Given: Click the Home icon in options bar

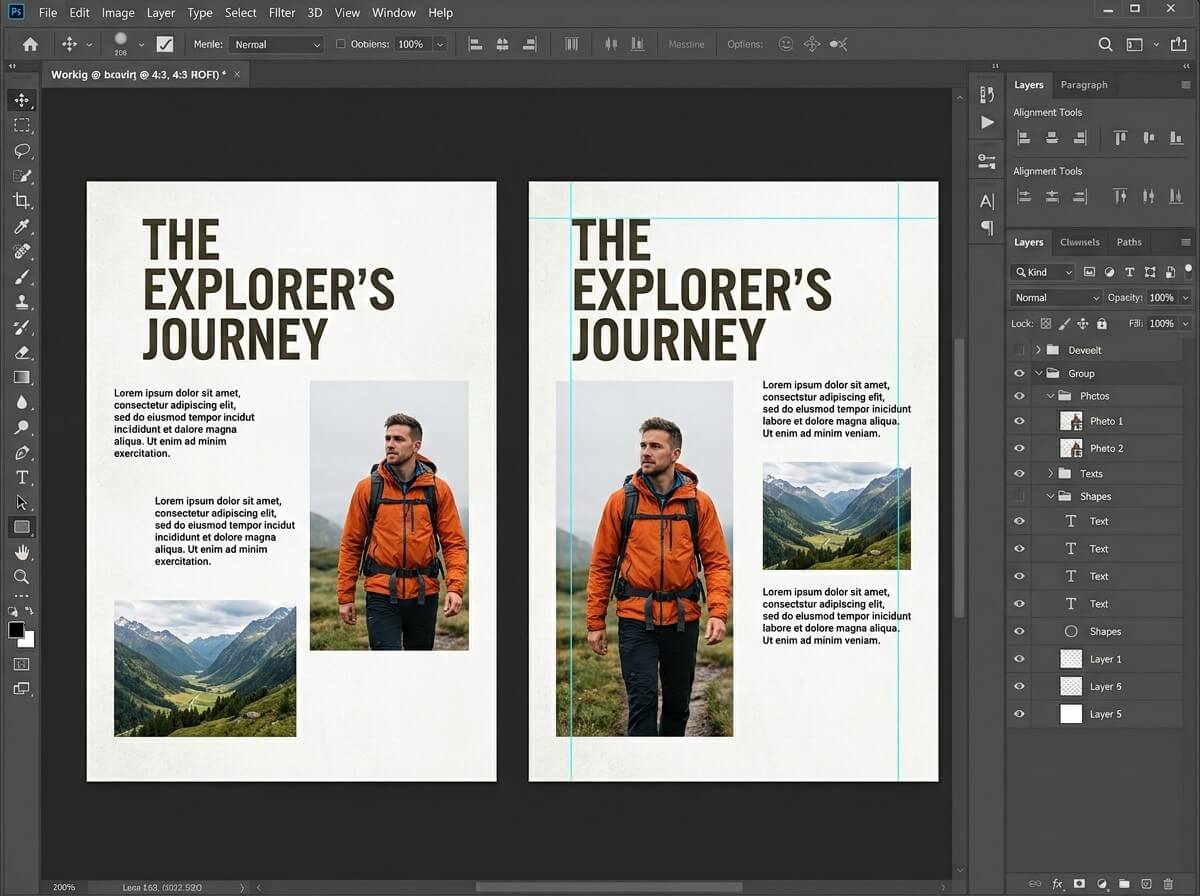Looking at the screenshot, I should (30, 44).
